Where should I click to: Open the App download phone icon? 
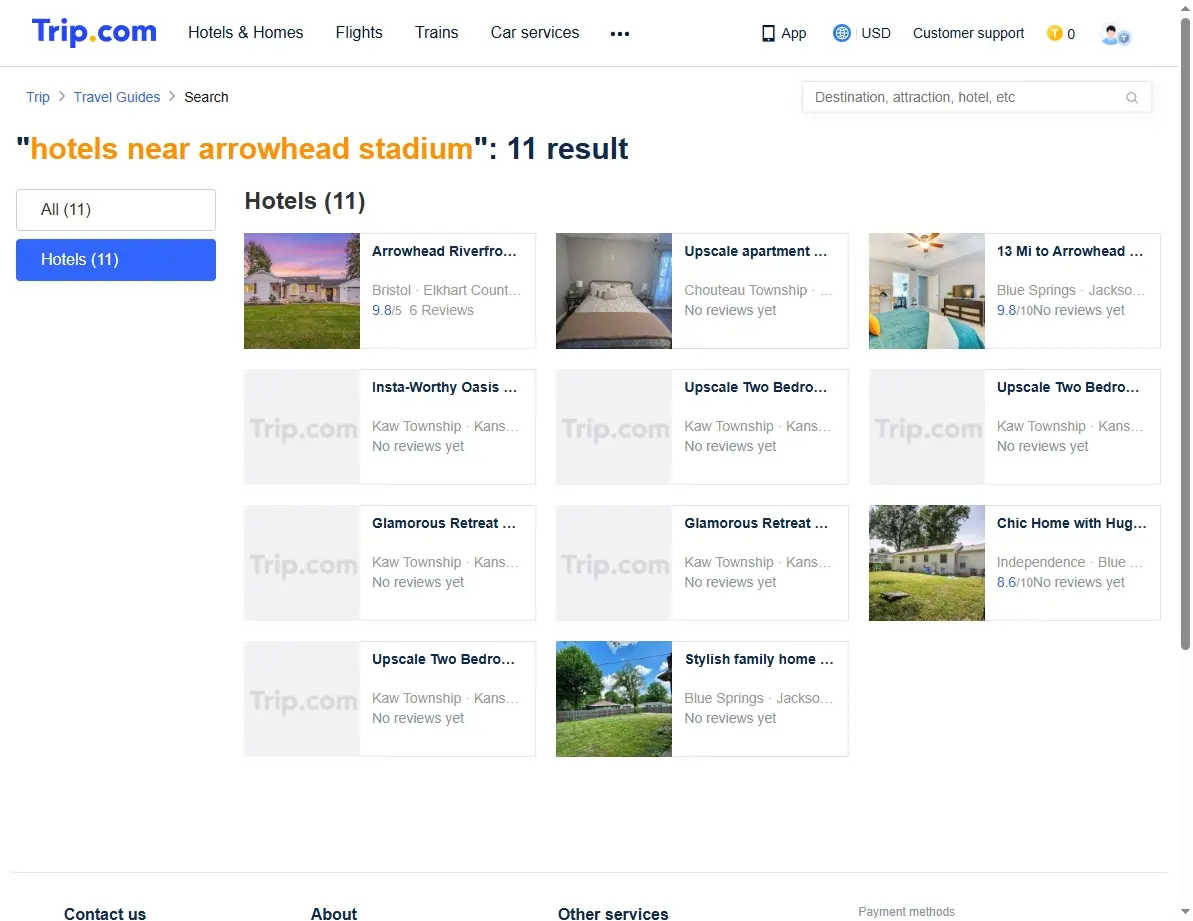click(x=768, y=33)
